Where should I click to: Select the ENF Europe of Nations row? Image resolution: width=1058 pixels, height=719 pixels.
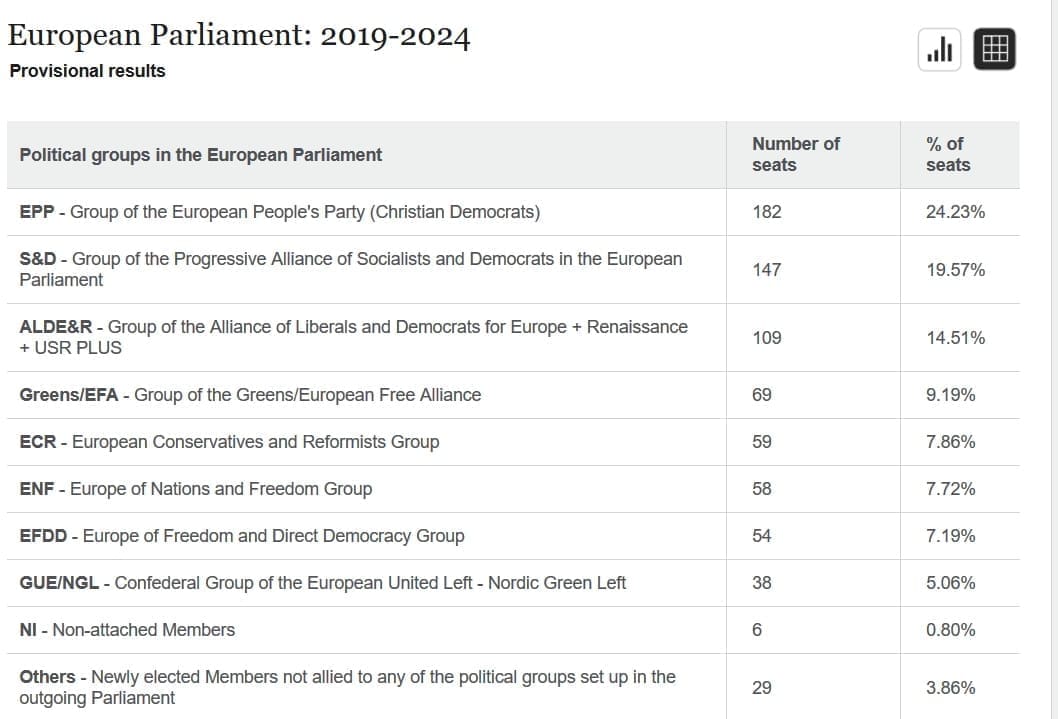[196, 489]
